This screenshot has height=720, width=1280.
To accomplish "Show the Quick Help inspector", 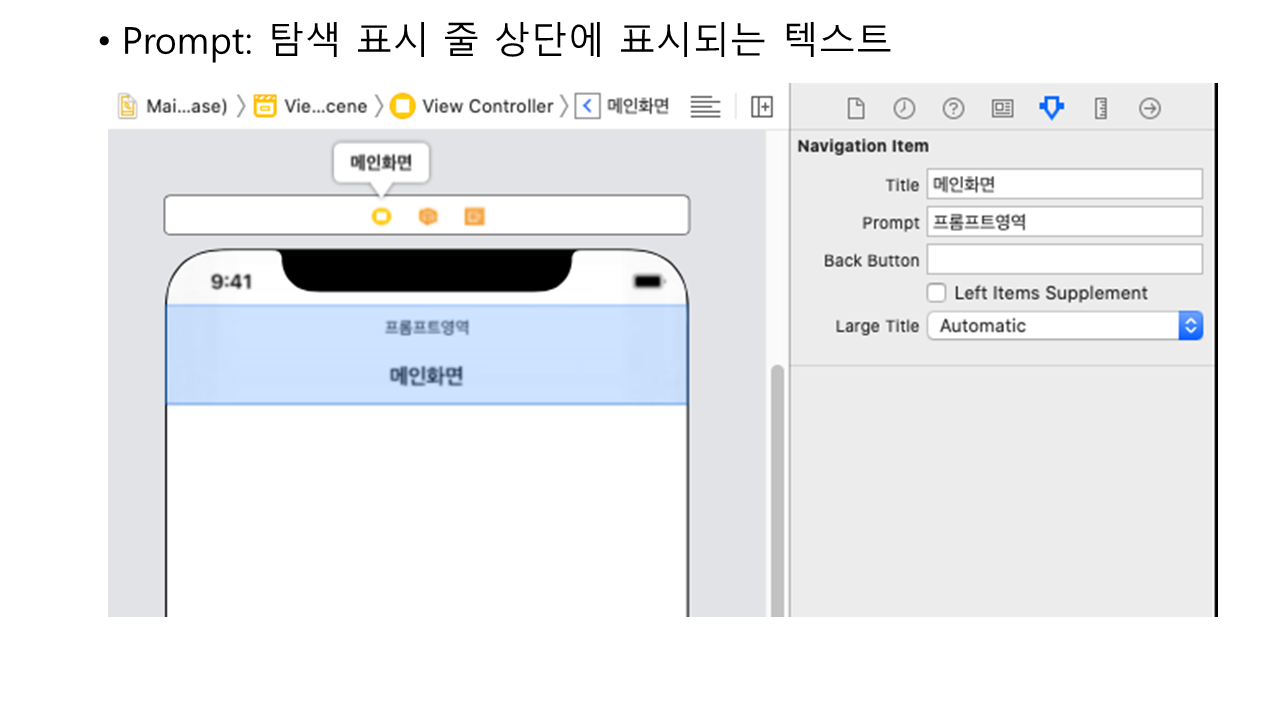I will (x=953, y=108).
